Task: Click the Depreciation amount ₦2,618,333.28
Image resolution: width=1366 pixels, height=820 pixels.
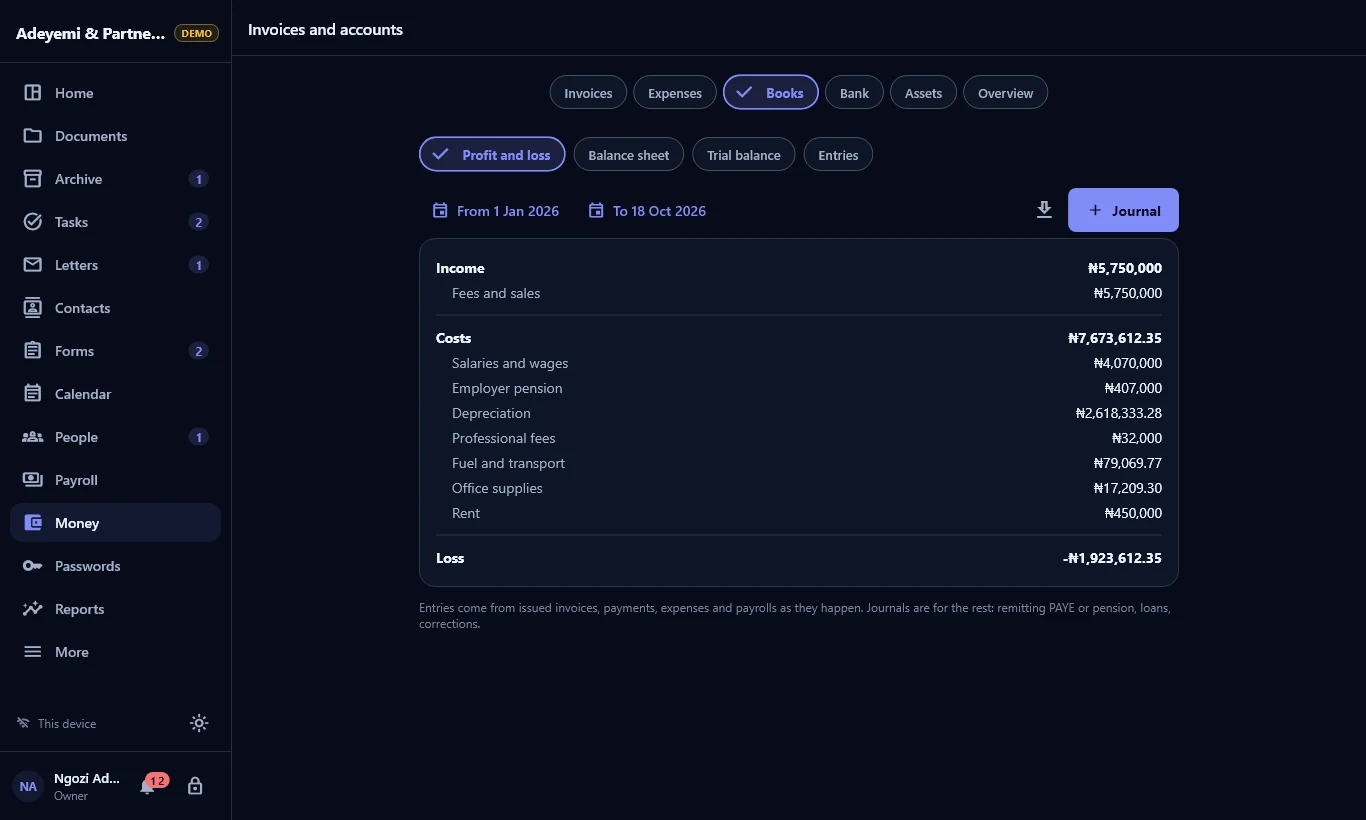Action: point(1118,413)
